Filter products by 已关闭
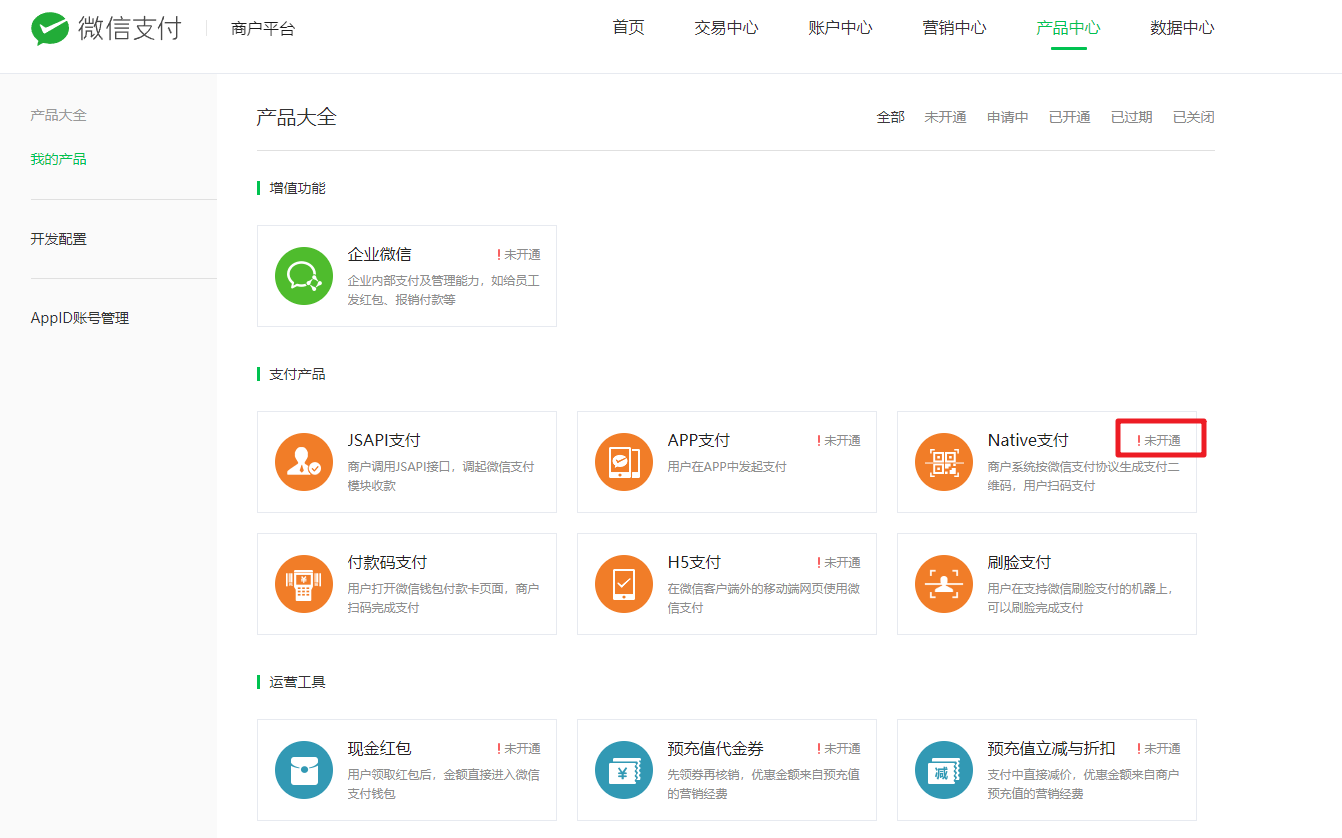1342x838 pixels. (x=1194, y=117)
